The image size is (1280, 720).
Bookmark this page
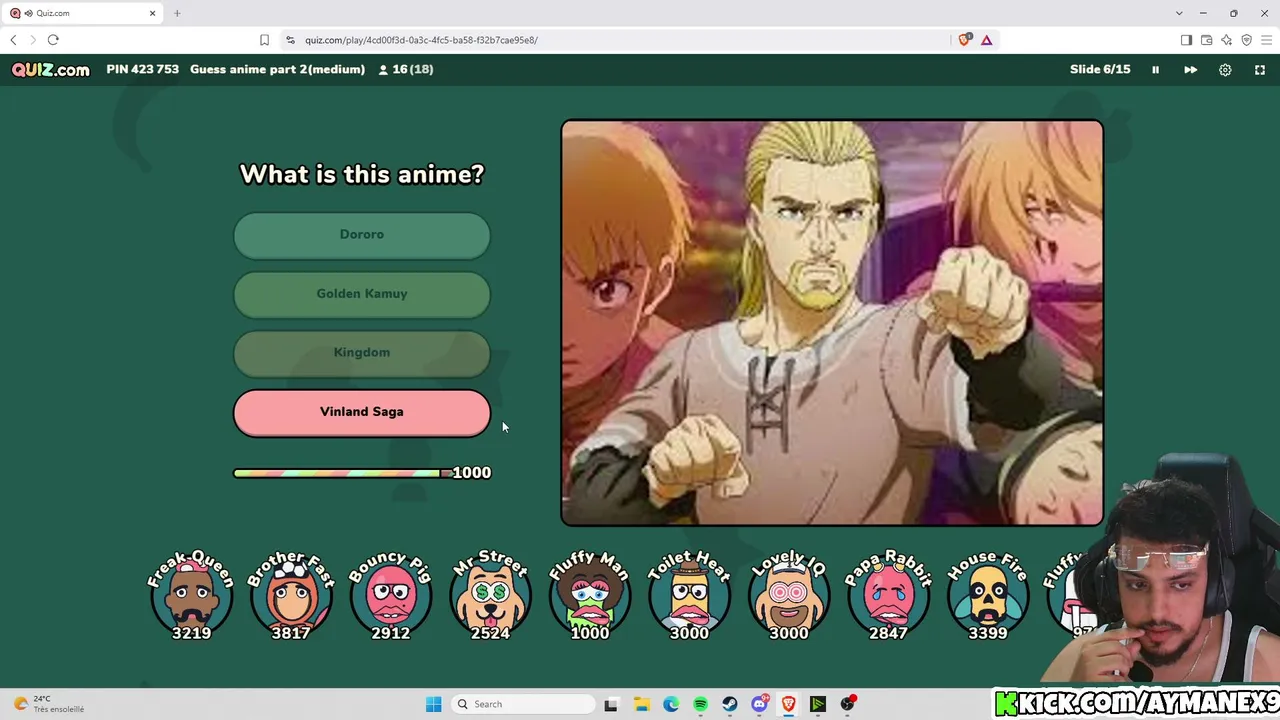point(264,40)
